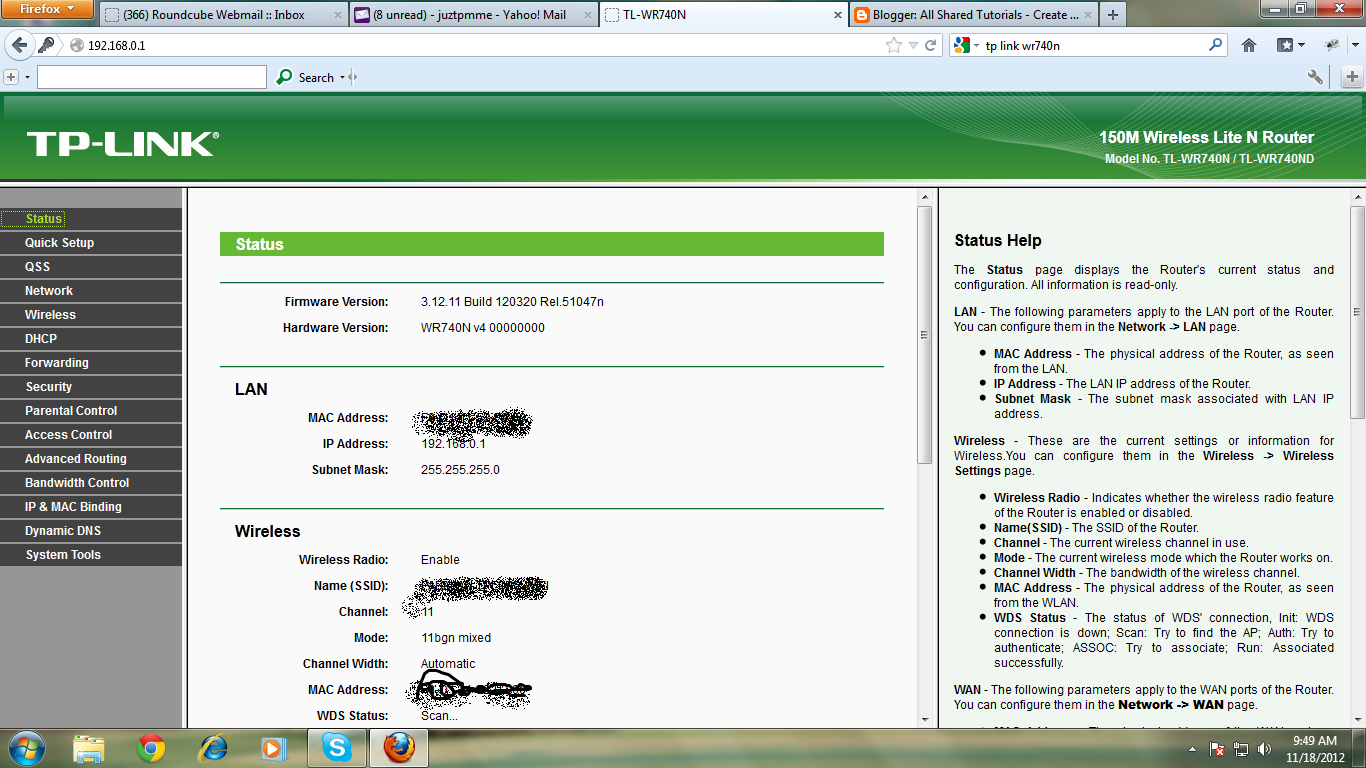
Task: Click the network icon in the system tray
Action: (1241, 749)
